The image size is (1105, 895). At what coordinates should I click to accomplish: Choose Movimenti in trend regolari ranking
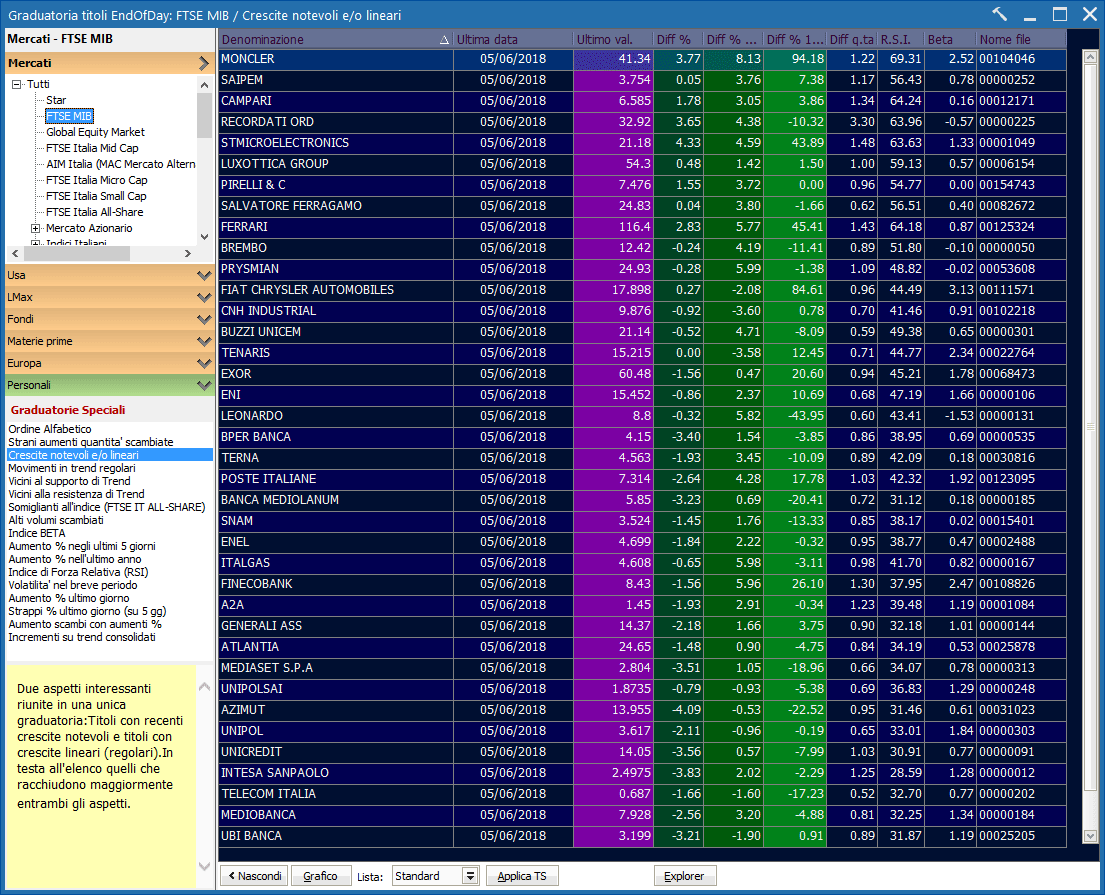[72, 468]
